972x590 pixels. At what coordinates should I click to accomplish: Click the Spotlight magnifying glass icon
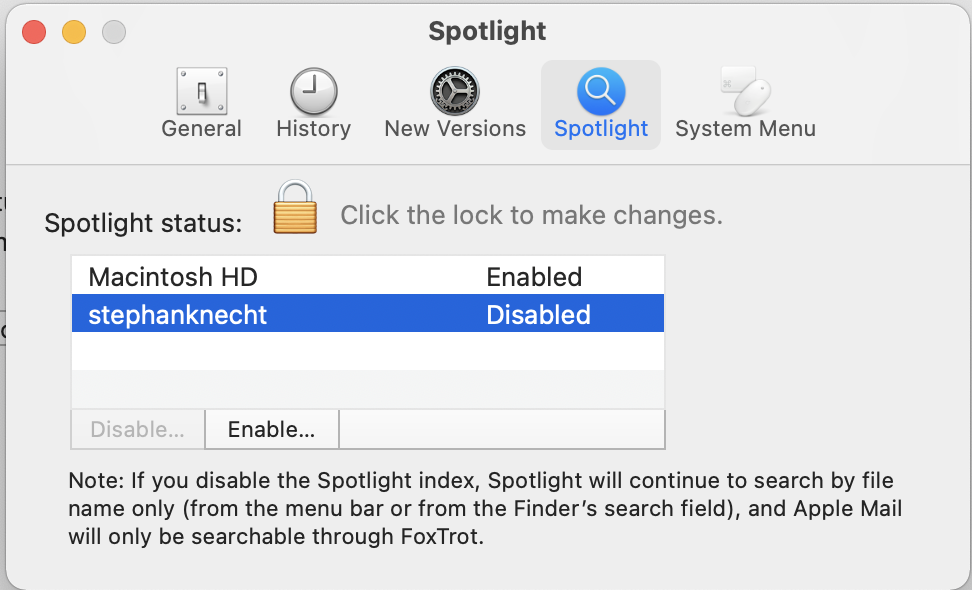(x=601, y=92)
